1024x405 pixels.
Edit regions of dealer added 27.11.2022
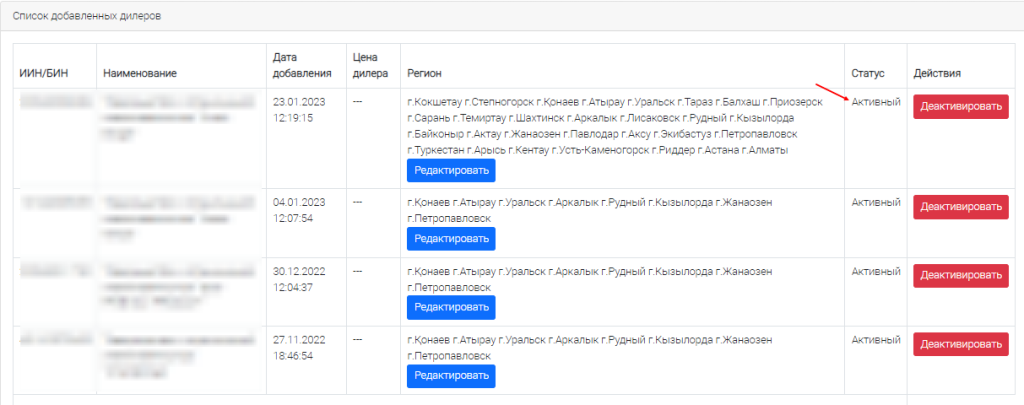(451, 376)
